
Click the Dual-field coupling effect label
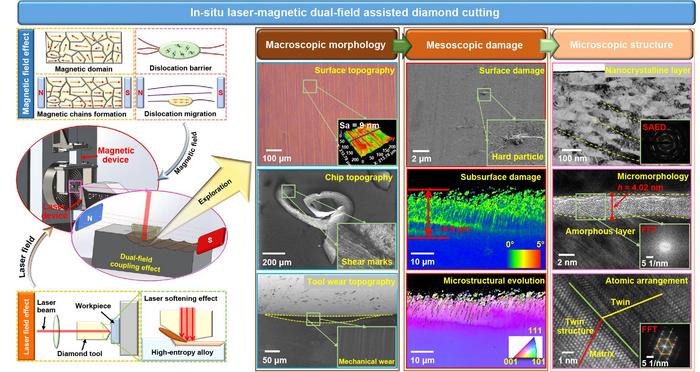135,262
